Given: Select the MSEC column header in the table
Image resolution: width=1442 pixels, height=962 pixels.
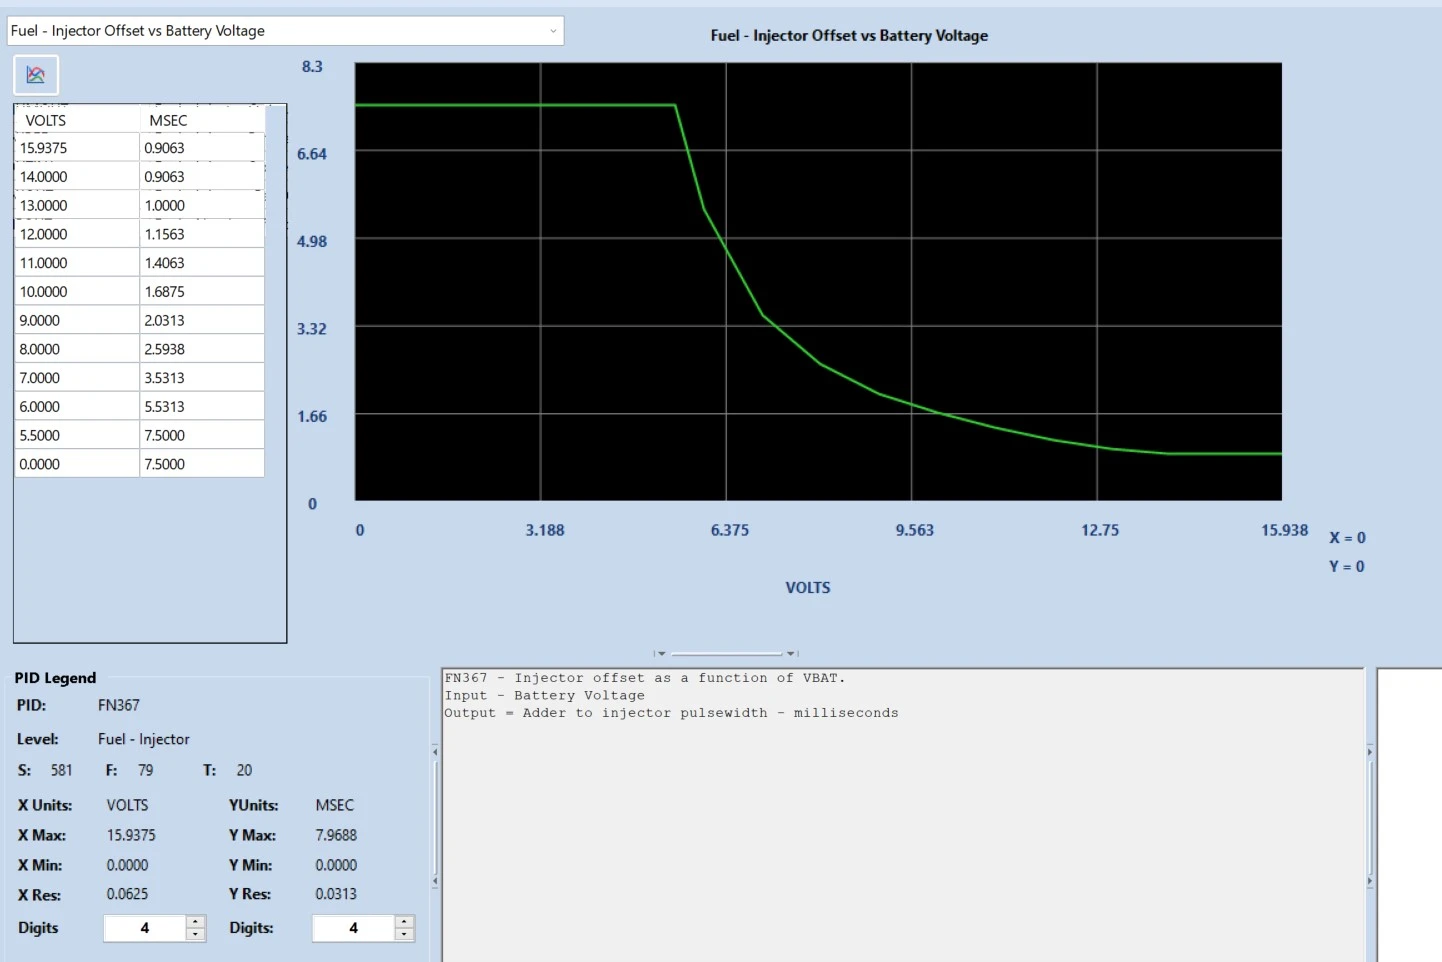Looking at the screenshot, I should [202, 120].
